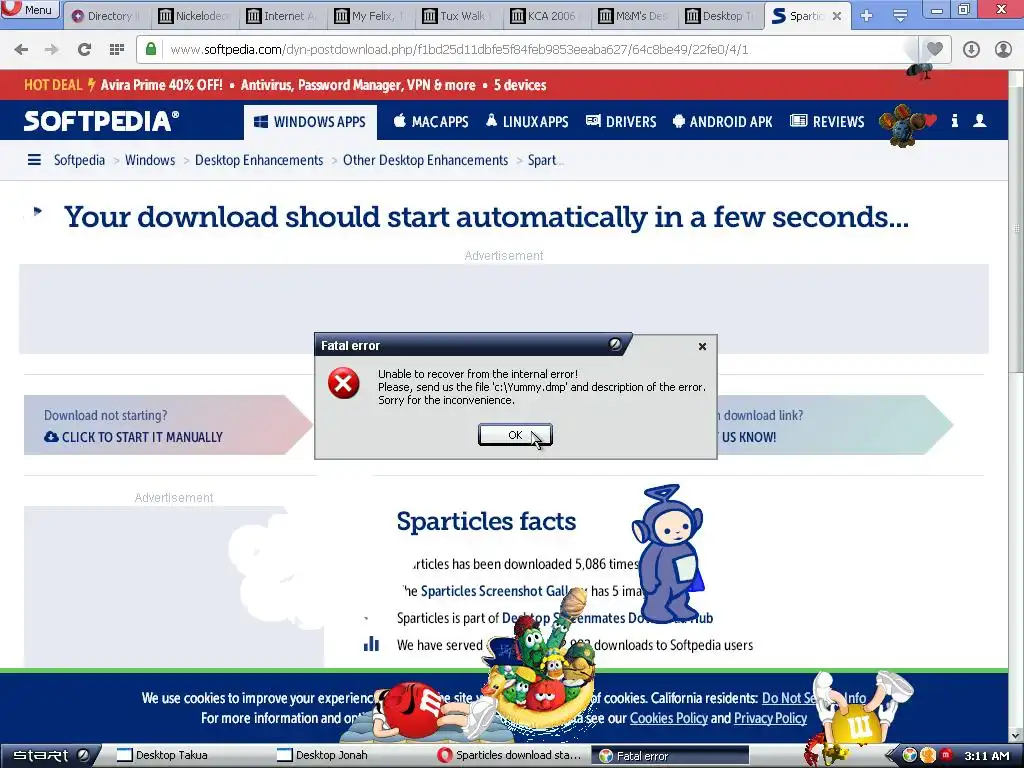1024x768 pixels.
Task: Open the Windows Apps section
Action: [310, 122]
